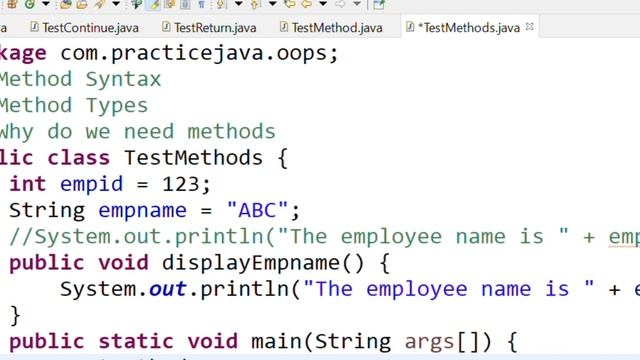Click the Open Task folder icon
The image size is (640, 360).
coord(82,4)
